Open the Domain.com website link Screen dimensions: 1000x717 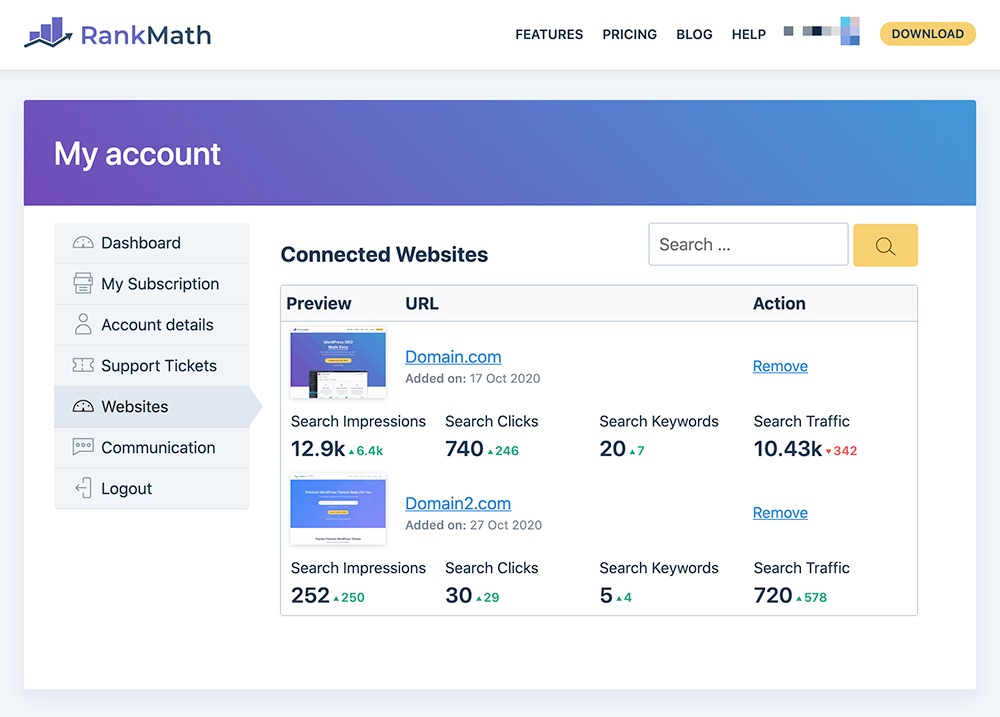(x=452, y=356)
